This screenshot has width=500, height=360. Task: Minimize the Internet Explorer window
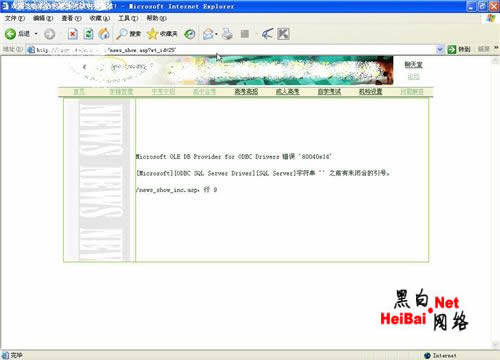click(x=472, y=6)
